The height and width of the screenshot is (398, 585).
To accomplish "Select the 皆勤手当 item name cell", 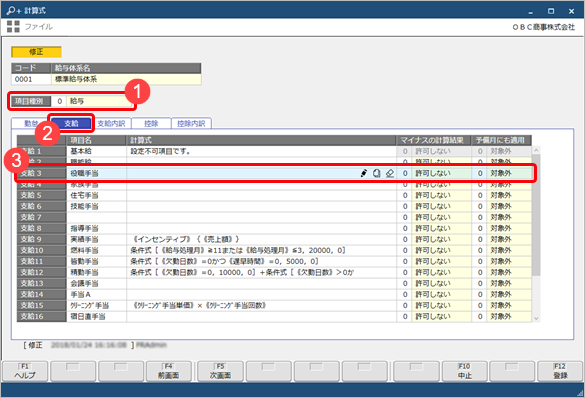I will (x=96, y=261).
